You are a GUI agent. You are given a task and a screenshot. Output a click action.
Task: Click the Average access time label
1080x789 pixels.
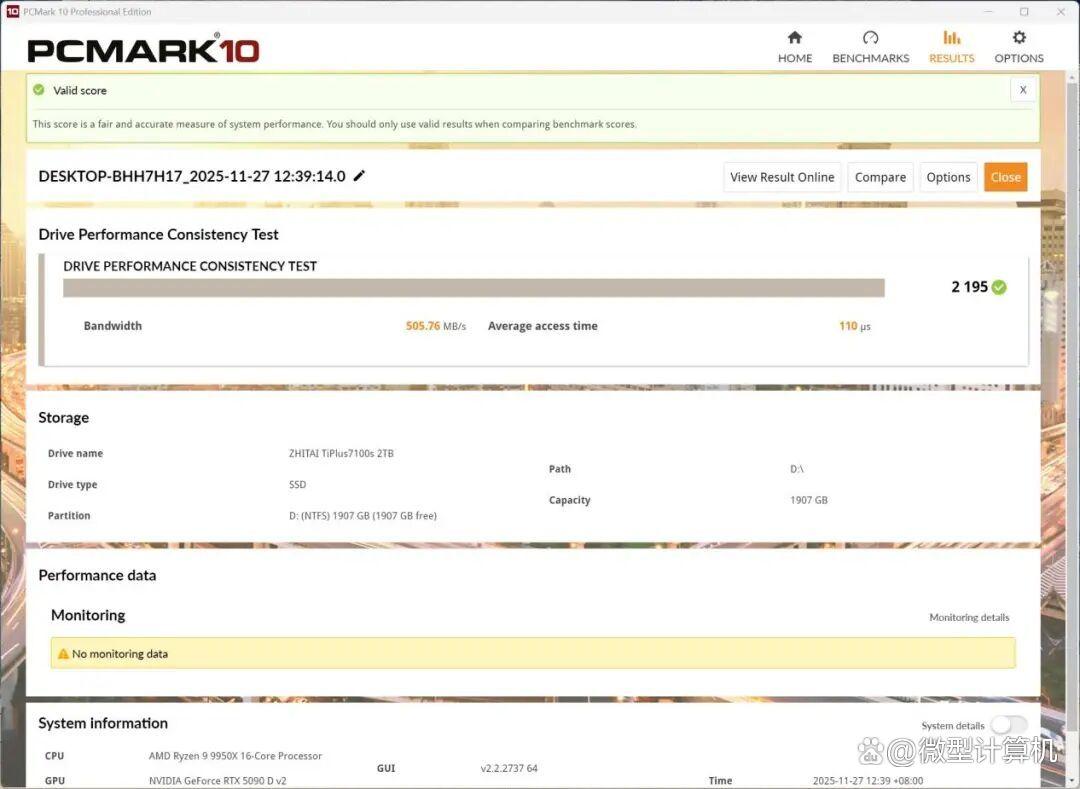click(x=543, y=326)
